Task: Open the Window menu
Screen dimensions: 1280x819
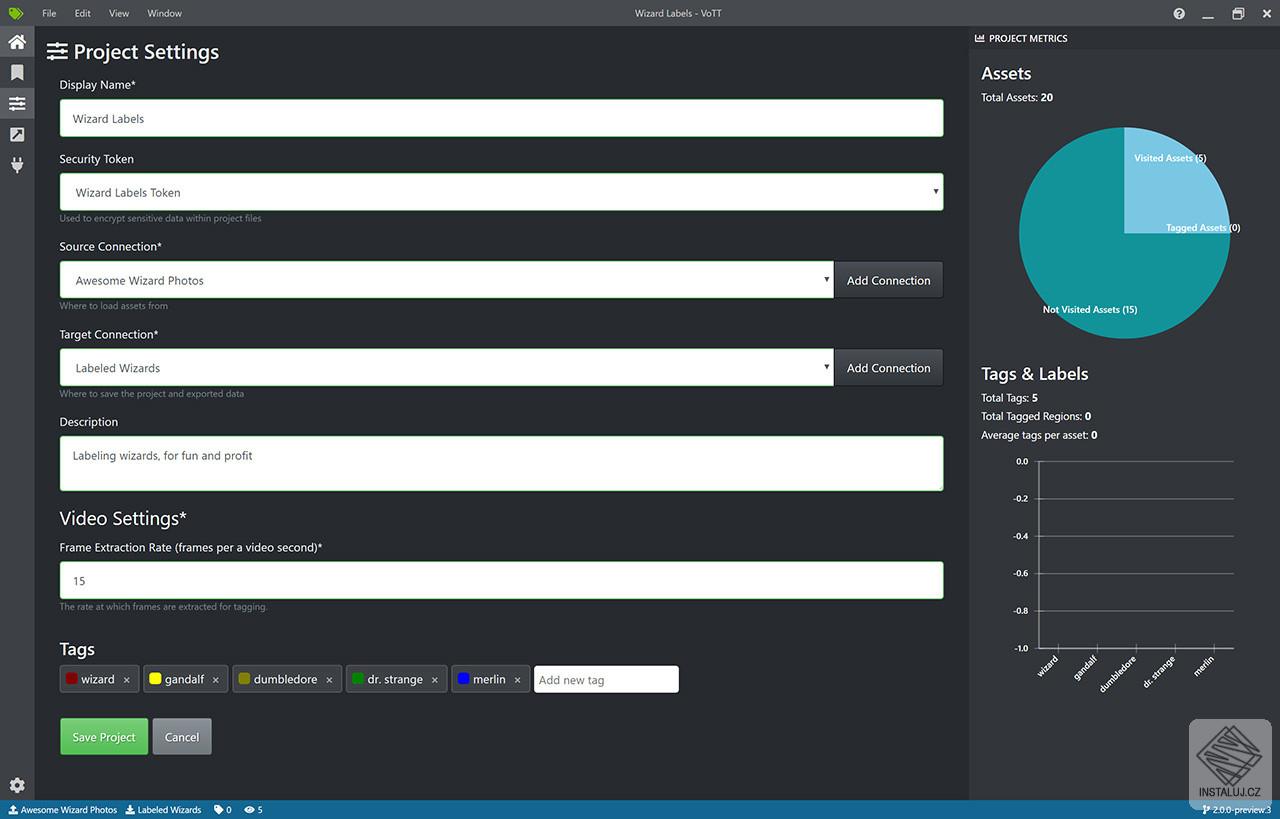Action: [x=164, y=13]
